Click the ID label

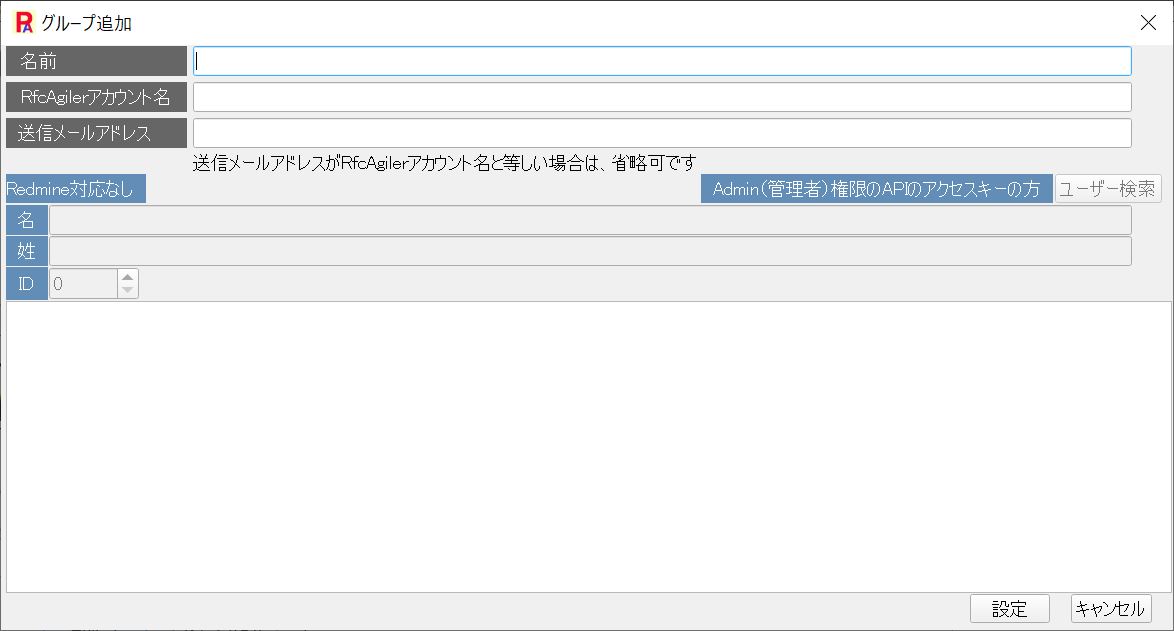26,284
